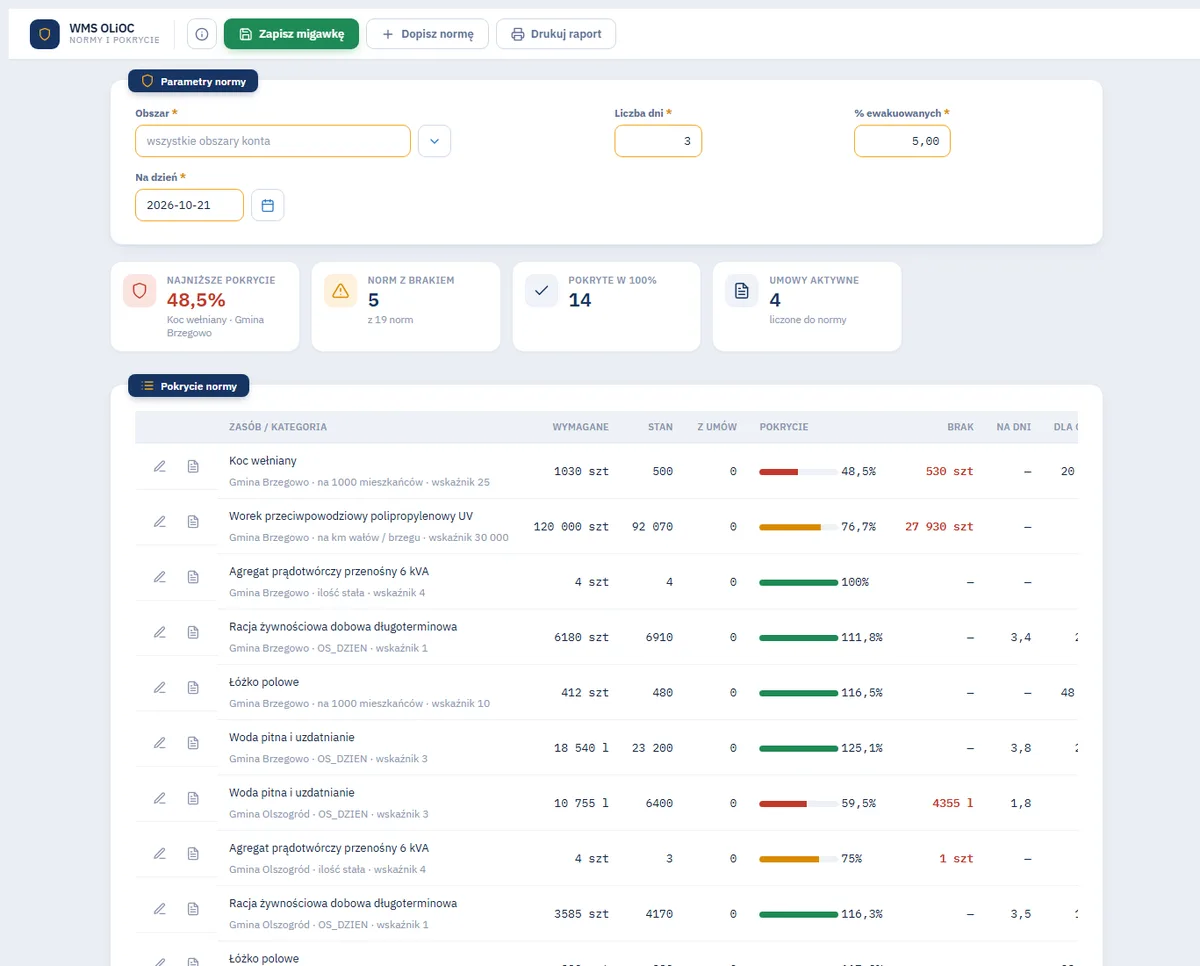The width and height of the screenshot is (1200, 966).
Task: Click the Liczba dni field
Action: (x=658, y=141)
